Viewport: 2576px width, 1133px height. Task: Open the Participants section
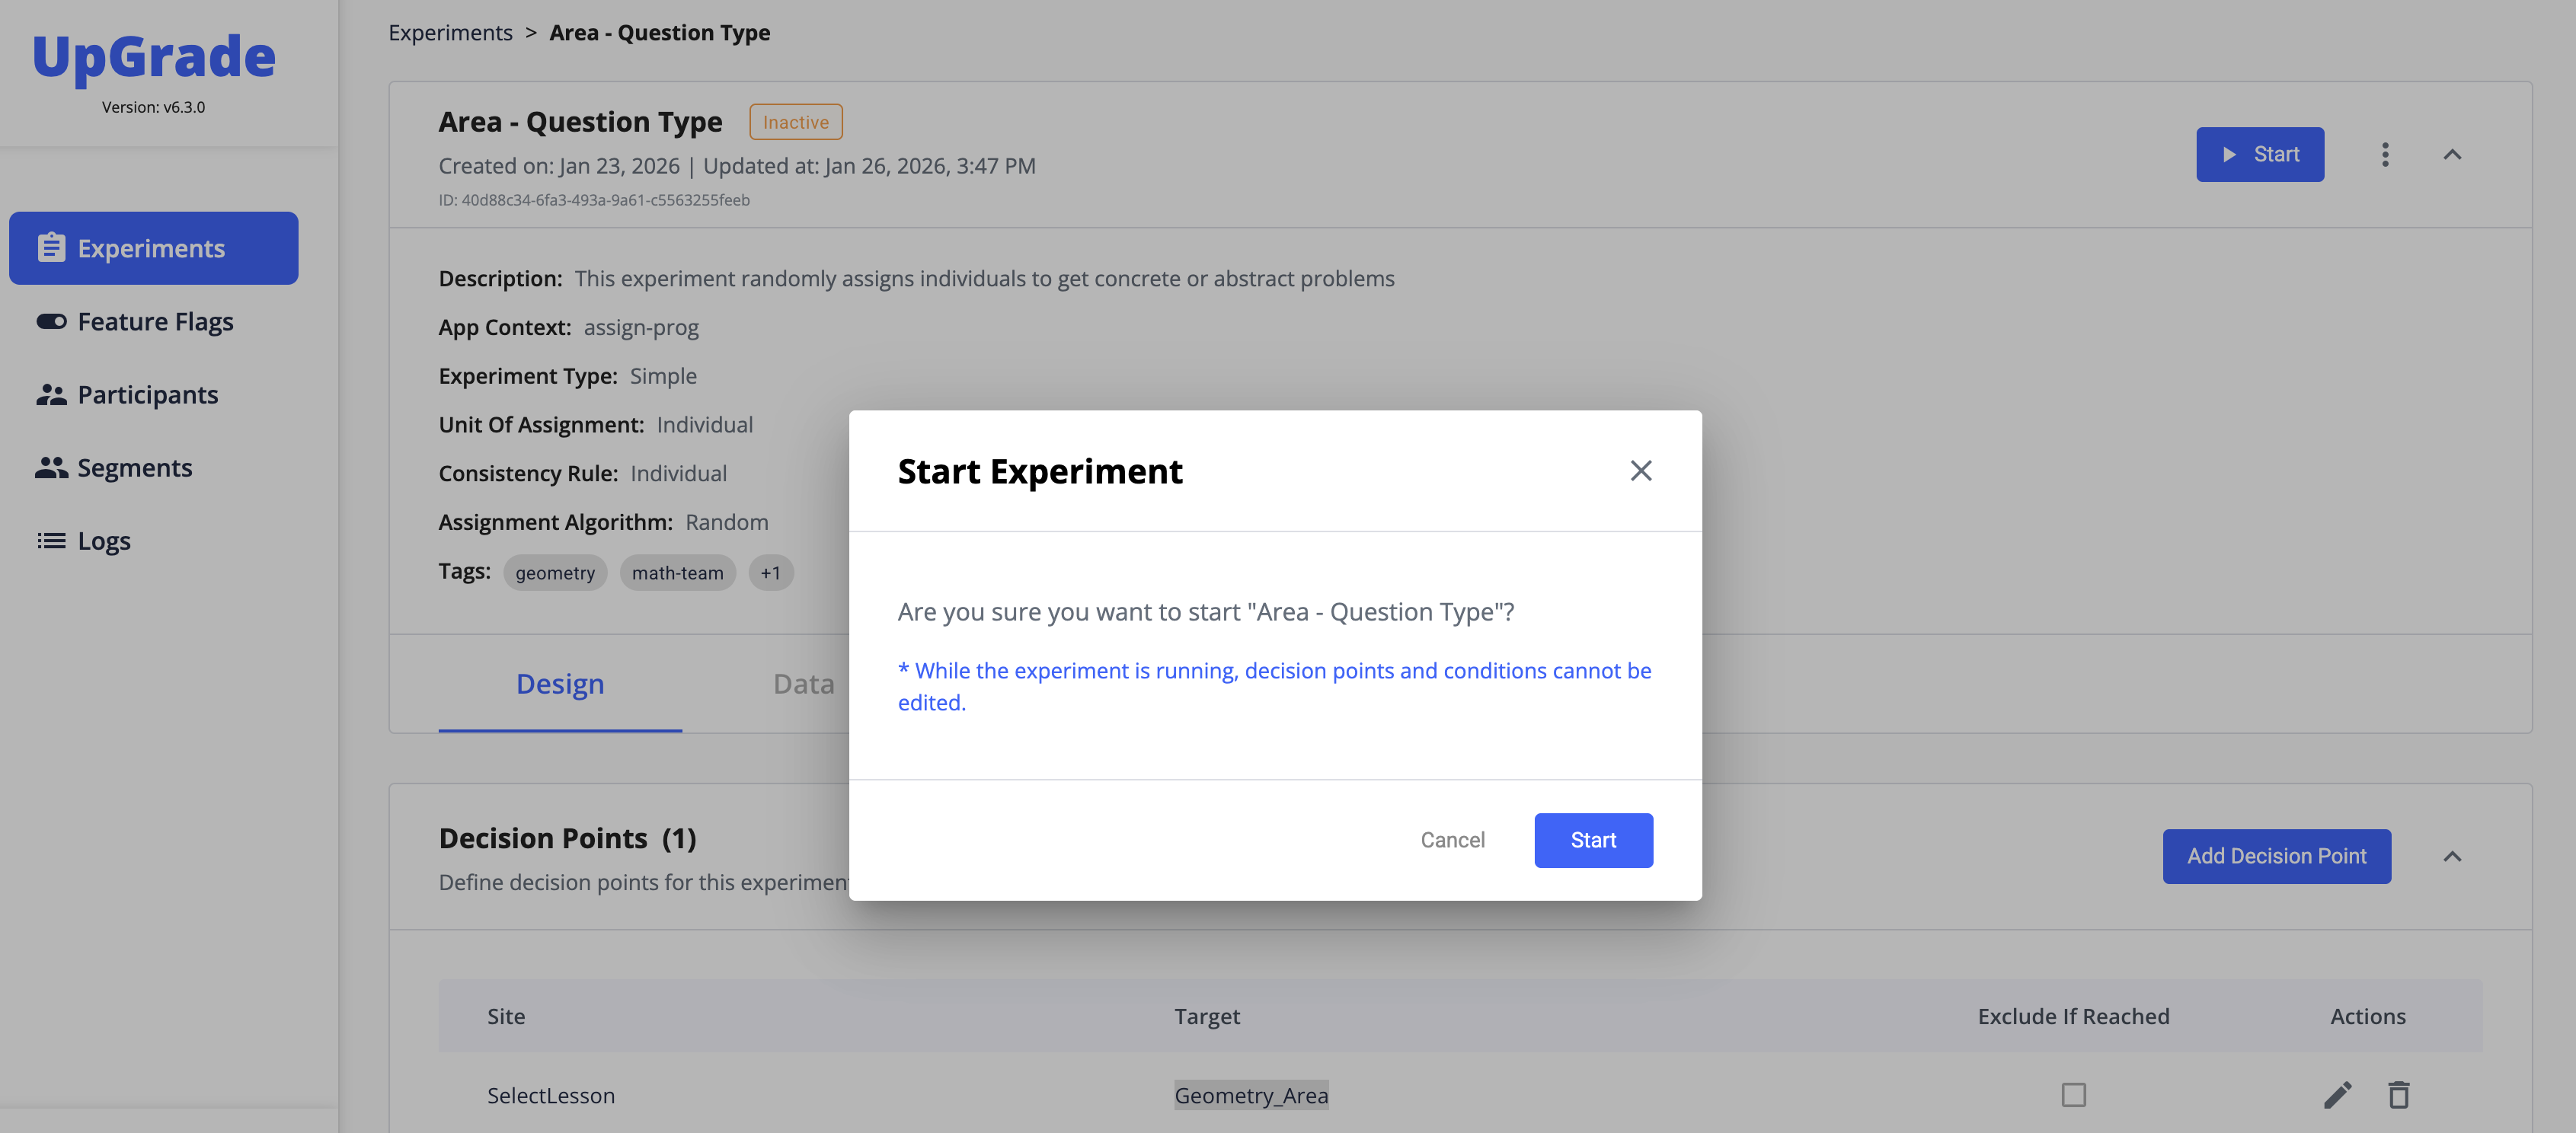click(147, 394)
